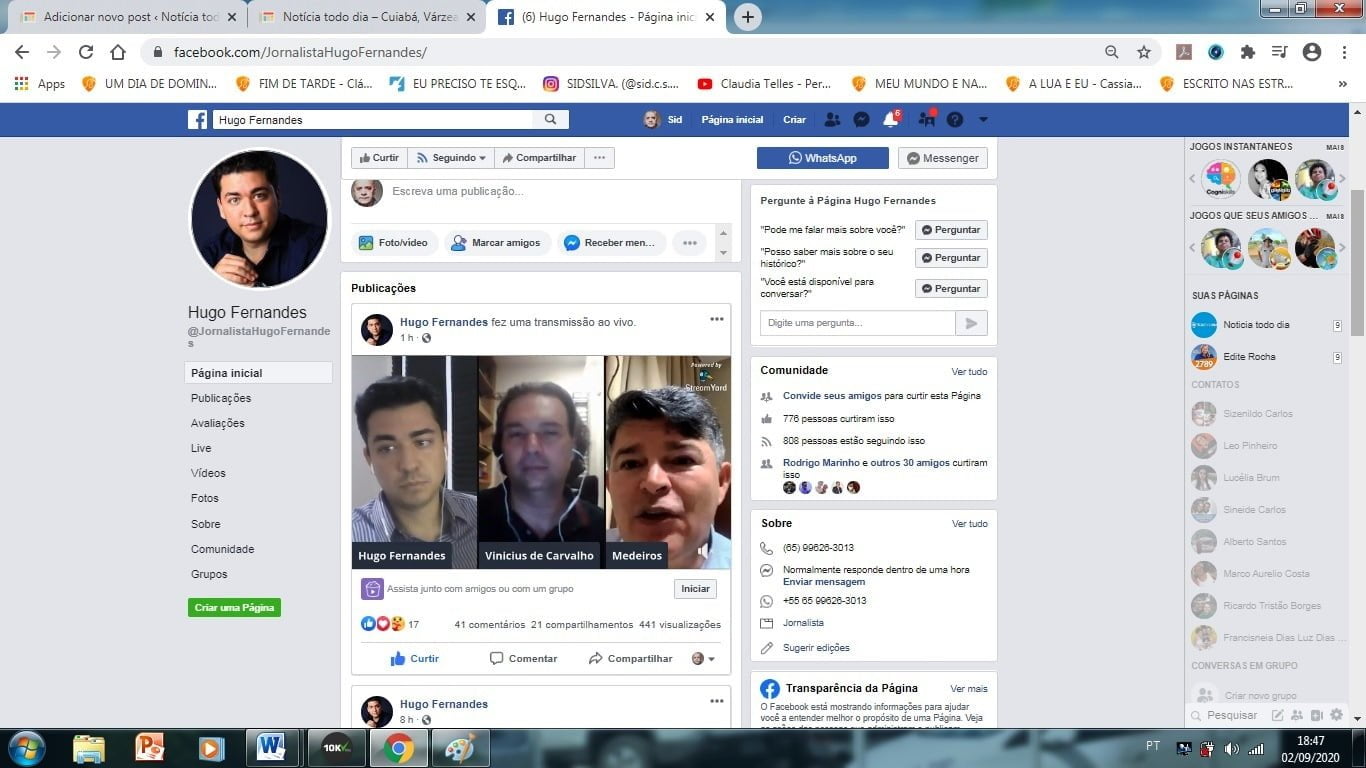Image resolution: width=1366 pixels, height=768 pixels.
Task: Click Curtir page button
Action: click(x=379, y=158)
